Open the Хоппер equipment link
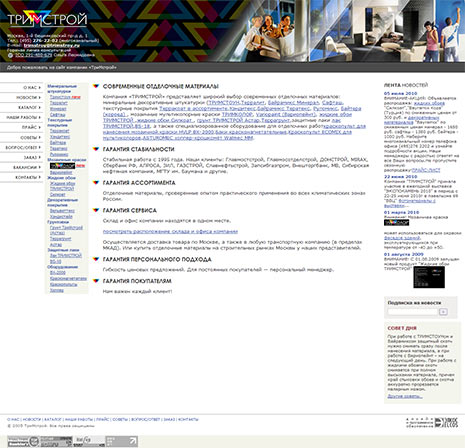The width and height of the screenshot is (465, 448). tap(57, 290)
